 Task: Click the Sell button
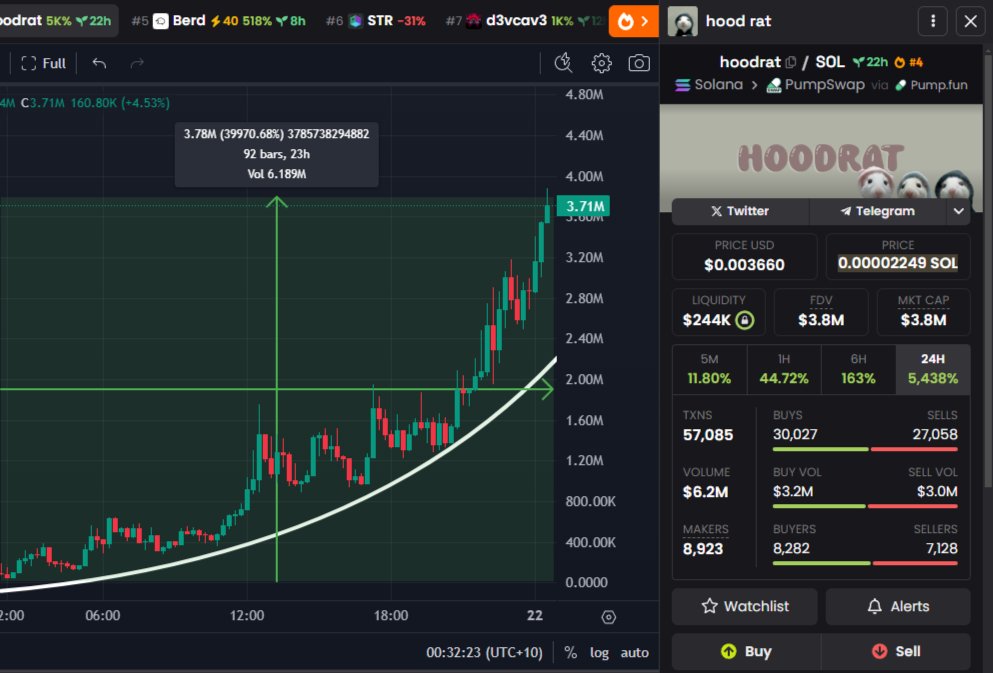click(896, 651)
